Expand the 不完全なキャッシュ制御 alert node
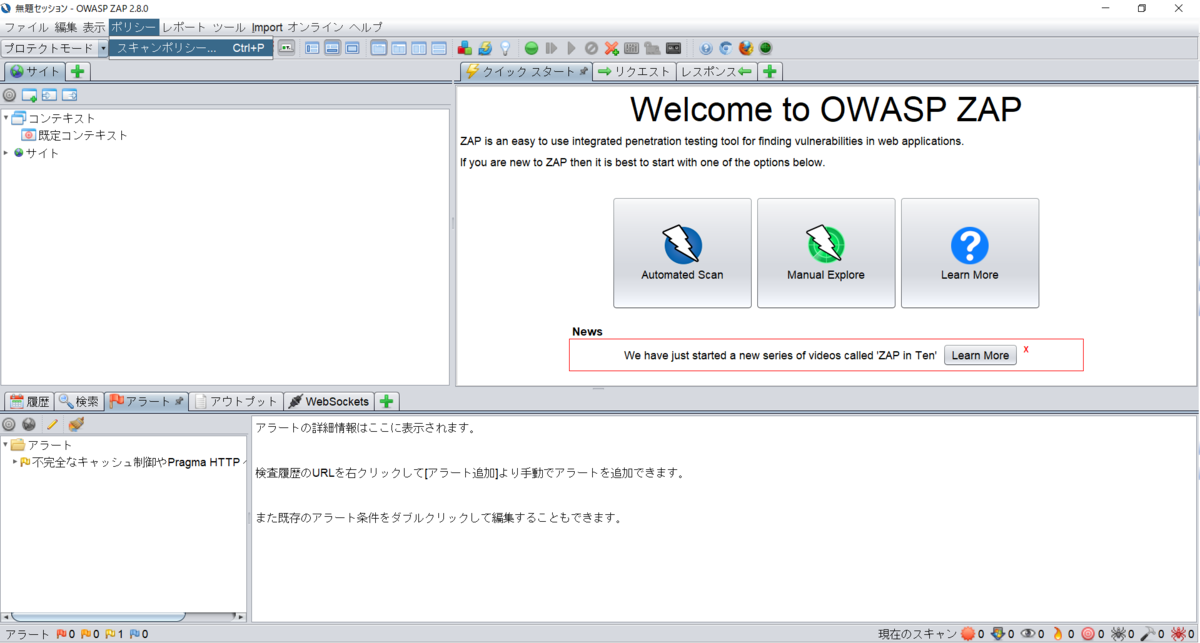Viewport: 1200px width, 643px height. point(15,462)
